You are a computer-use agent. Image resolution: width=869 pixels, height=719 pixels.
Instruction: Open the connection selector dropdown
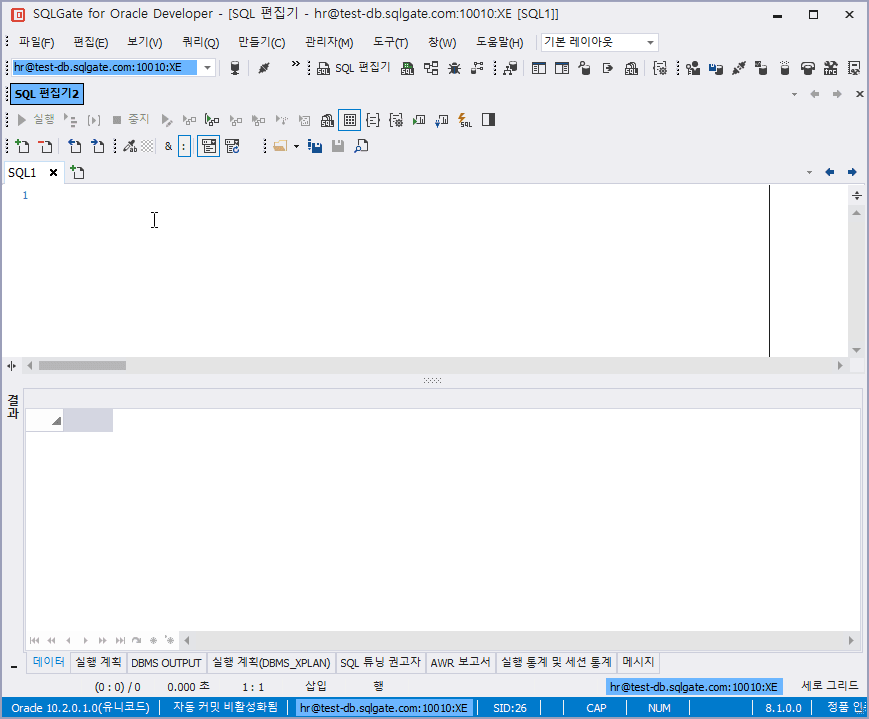pos(207,68)
